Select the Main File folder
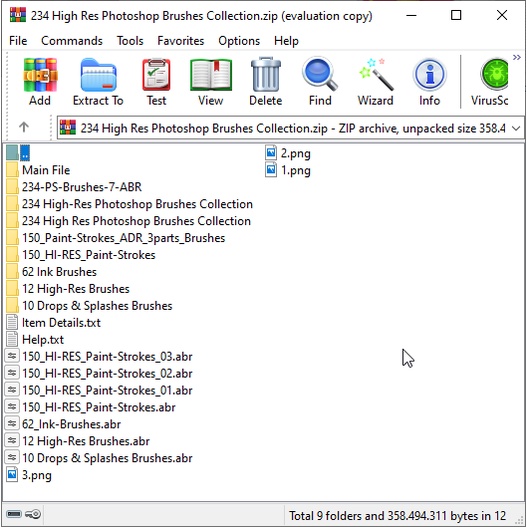Image resolution: width=527 pixels, height=527 pixels. (x=38, y=170)
